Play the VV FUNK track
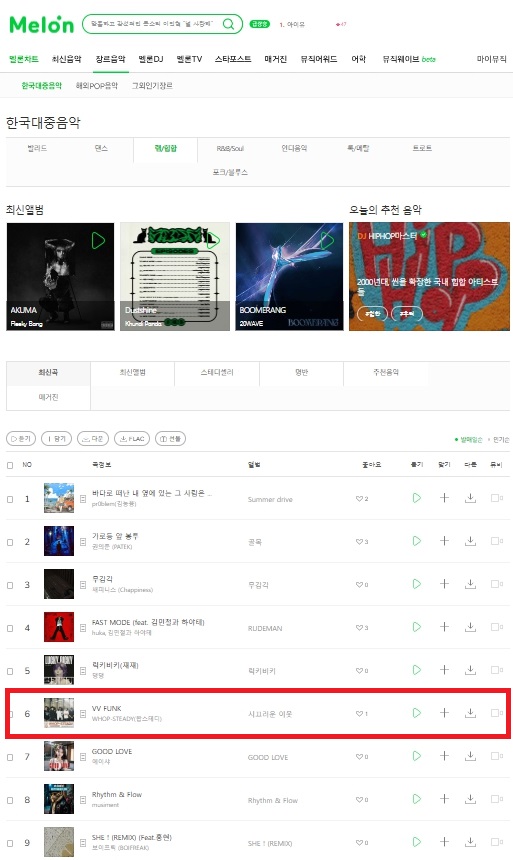 coord(417,713)
